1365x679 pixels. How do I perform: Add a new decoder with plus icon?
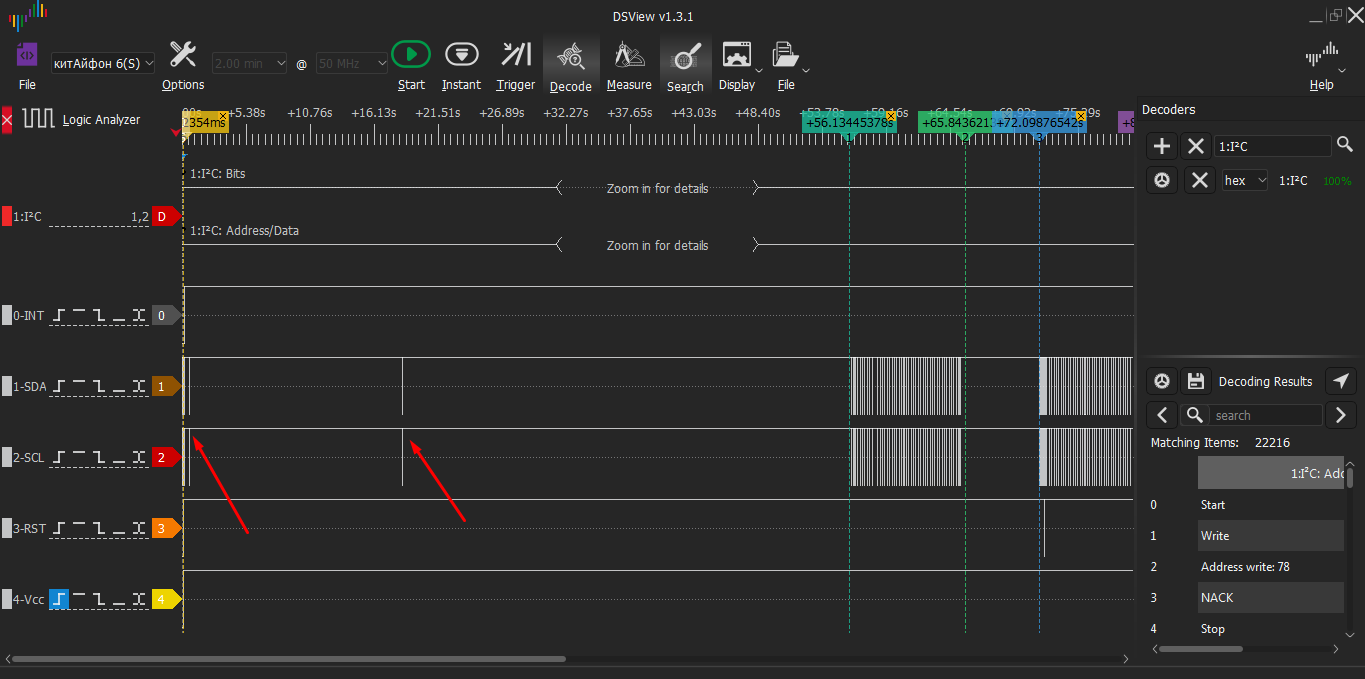coord(1162,146)
